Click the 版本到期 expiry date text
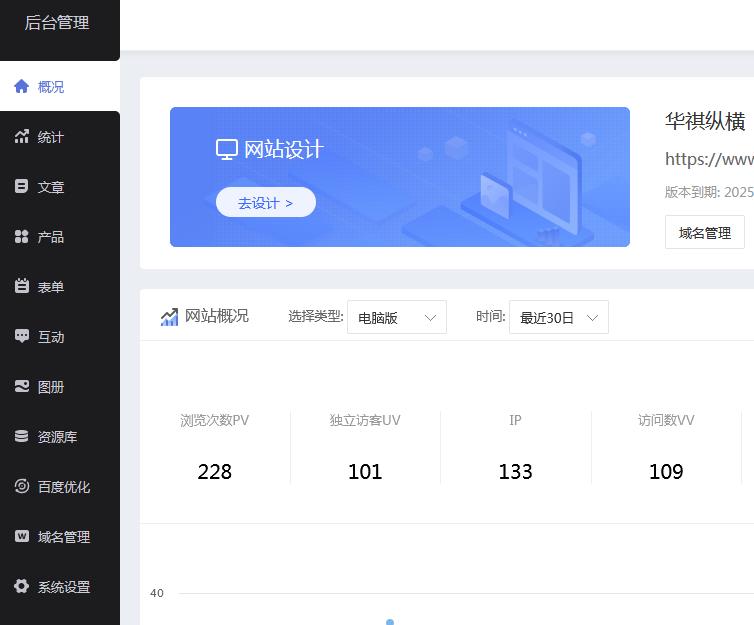Screen dimensions: 754x625 click(x=709, y=192)
